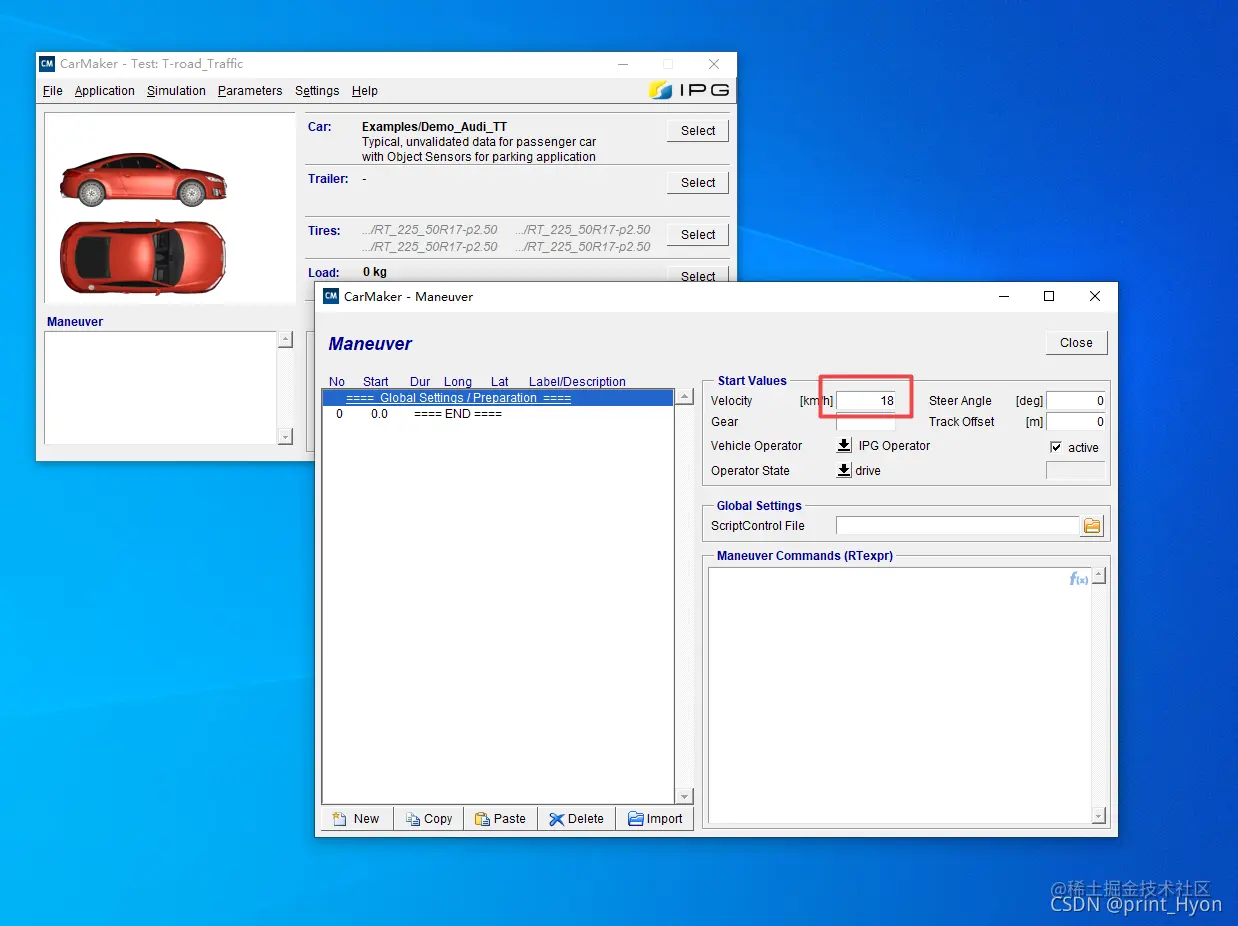Image resolution: width=1238 pixels, height=926 pixels.
Task: Close the Maneuver dialog via Close button
Action: (1076, 342)
